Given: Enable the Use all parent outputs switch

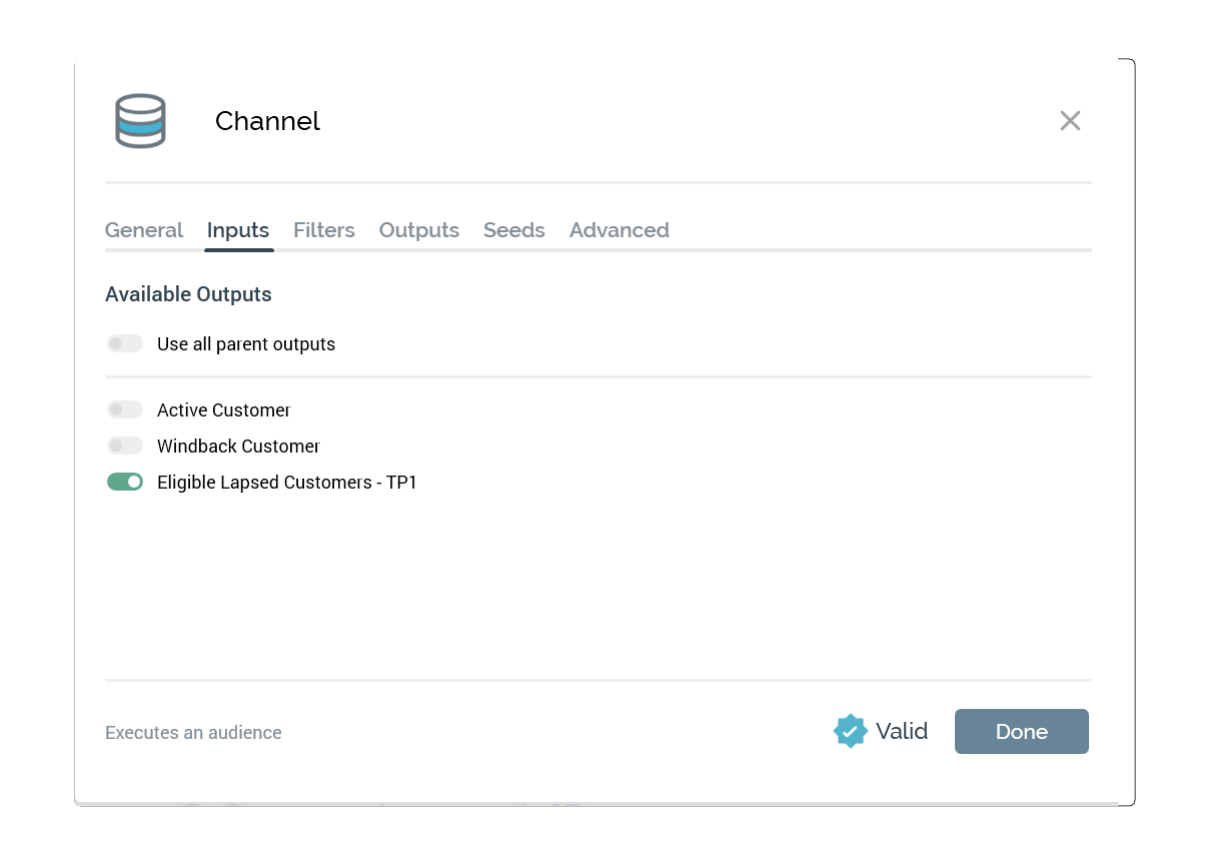Looking at the screenshot, I should (x=125, y=344).
